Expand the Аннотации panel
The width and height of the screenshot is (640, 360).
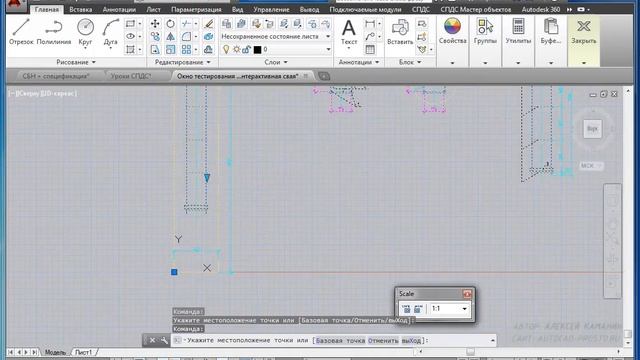[359, 62]
